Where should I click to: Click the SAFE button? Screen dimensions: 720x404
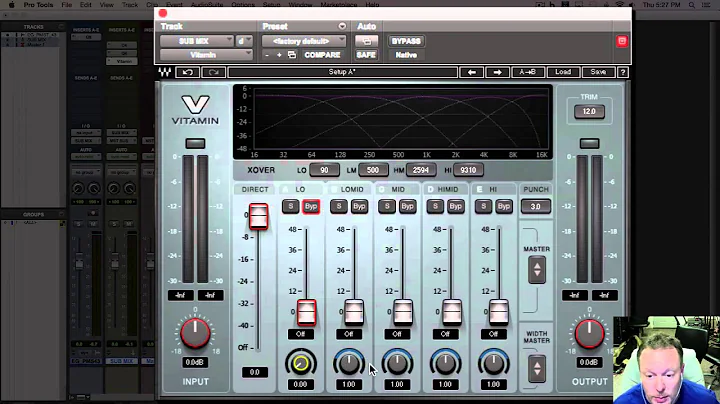tap(366, 55)
